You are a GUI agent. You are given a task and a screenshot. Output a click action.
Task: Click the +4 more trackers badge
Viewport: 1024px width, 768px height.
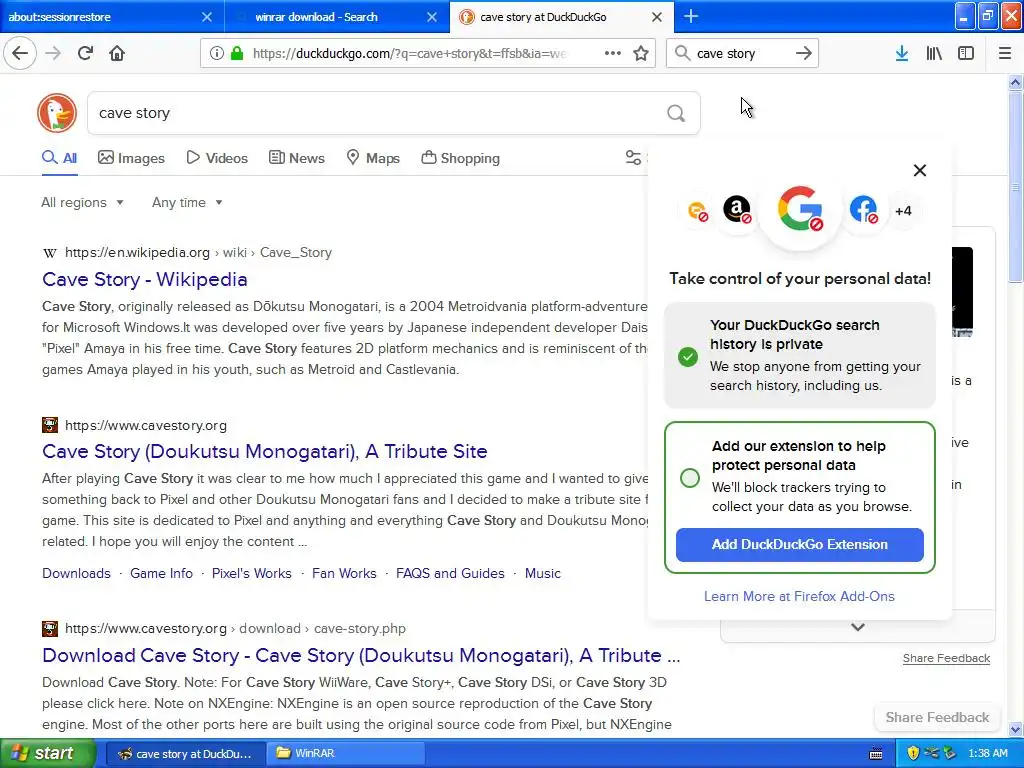[903, 210]
